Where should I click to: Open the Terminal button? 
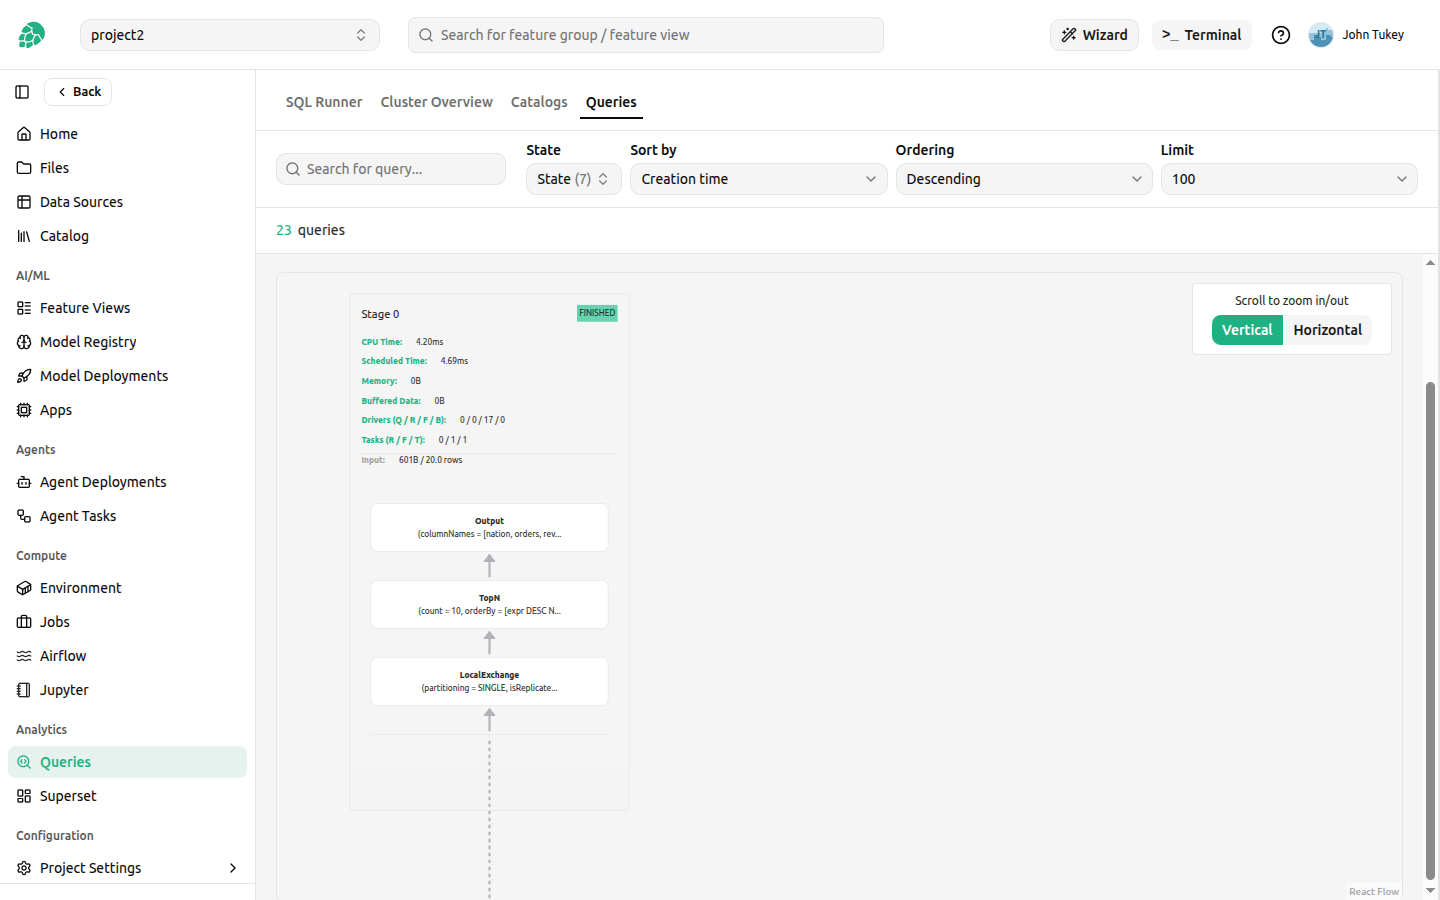tap(1202, 35)
